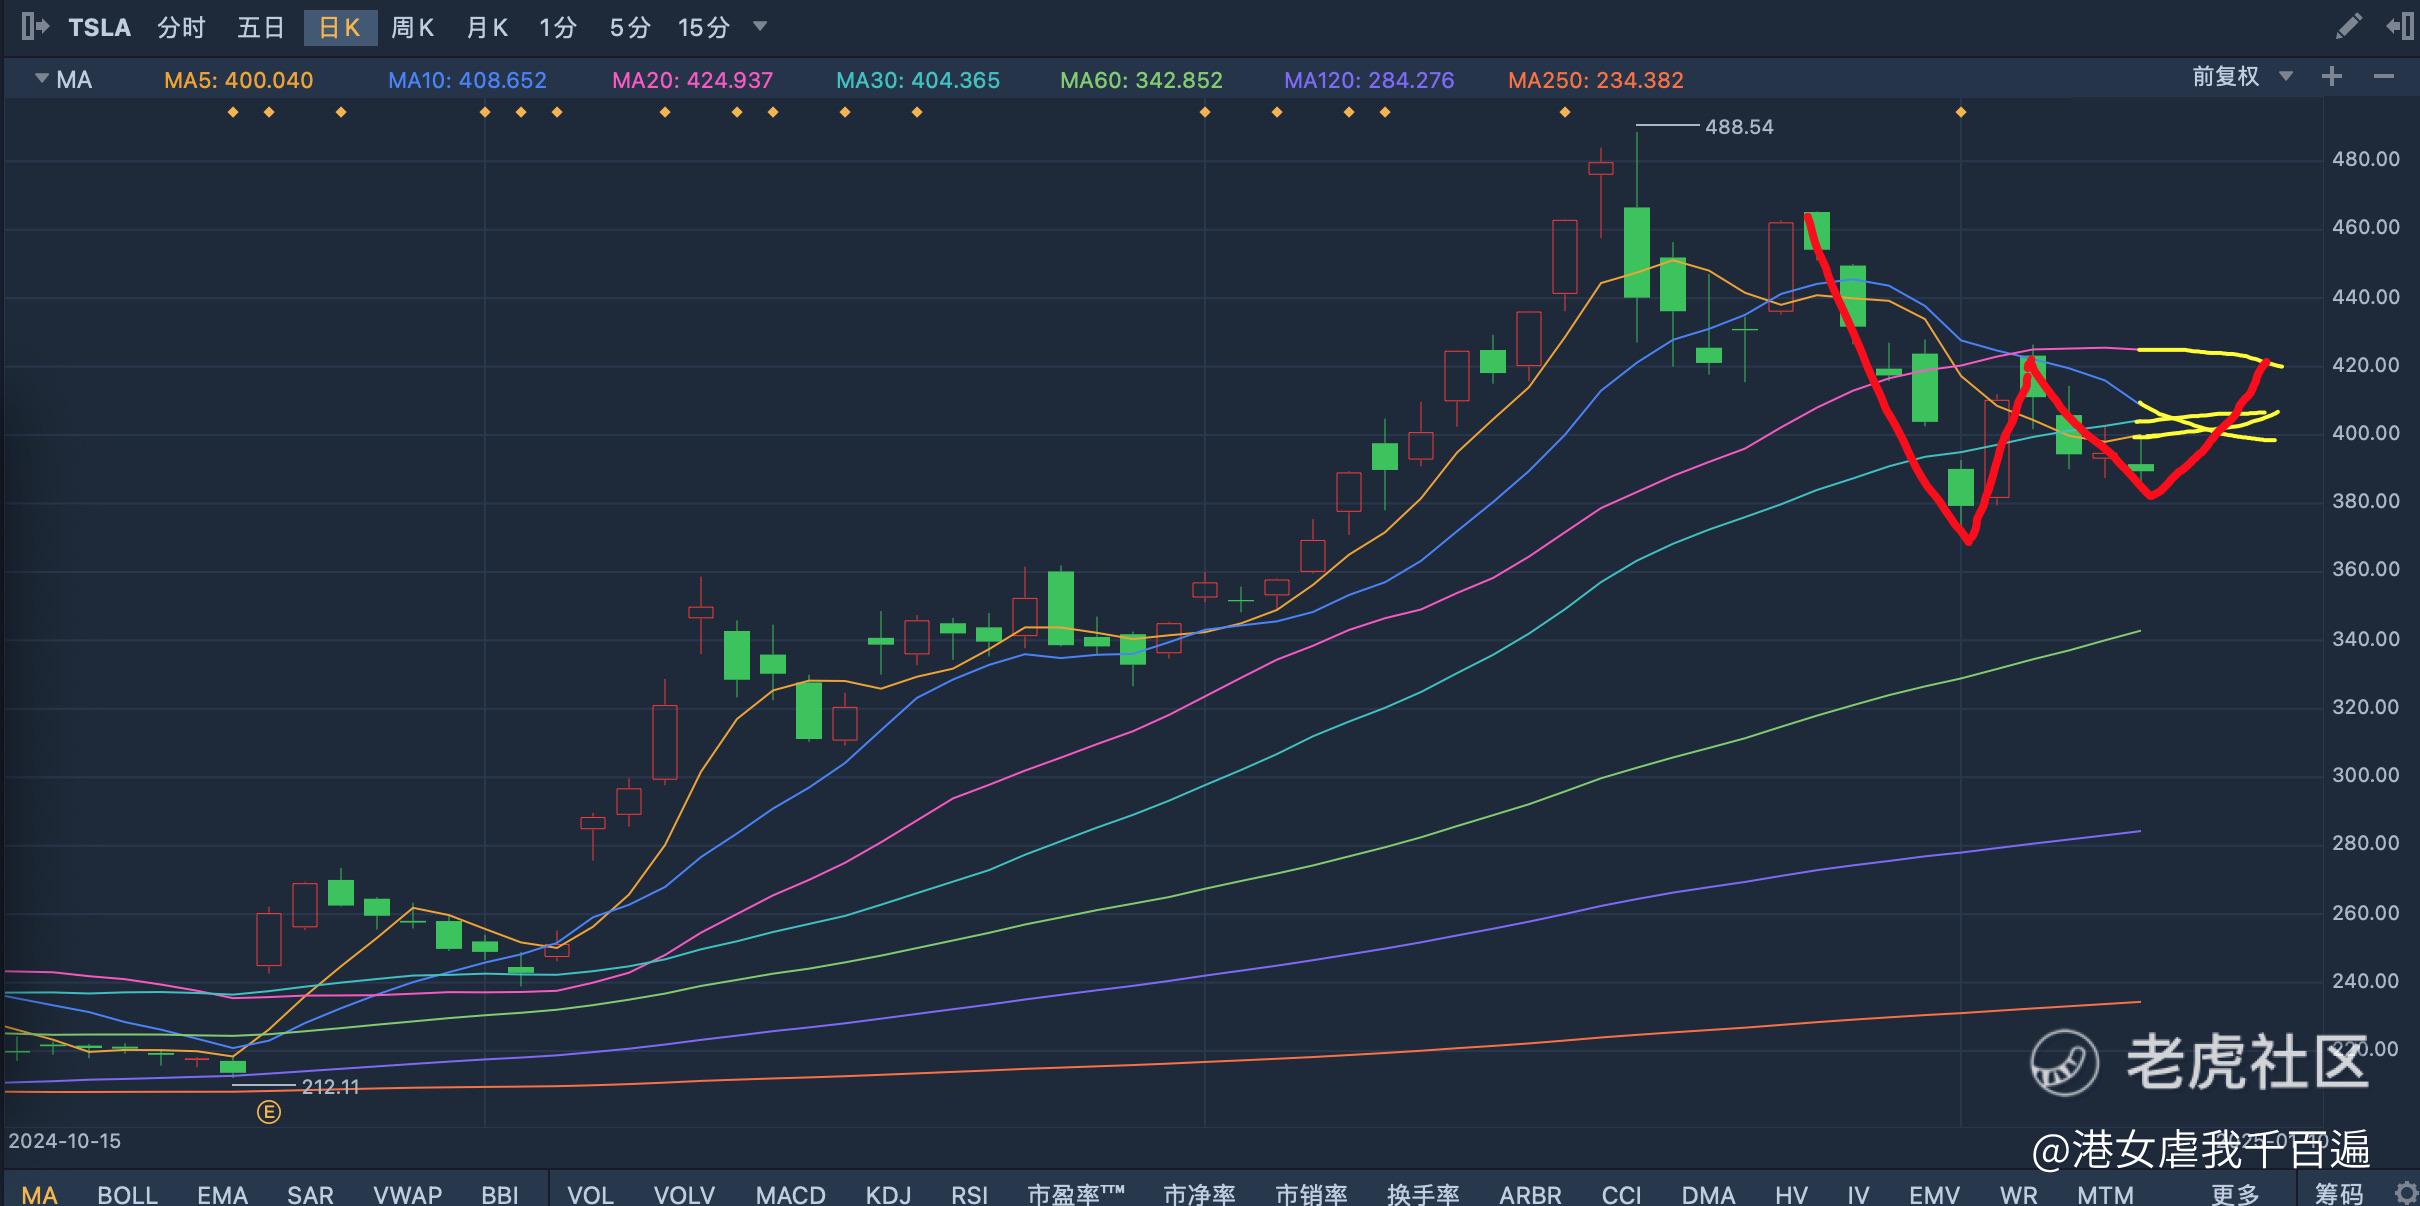
Task: Toggle the MACD sub-indicator
Action: (790, 1194)
